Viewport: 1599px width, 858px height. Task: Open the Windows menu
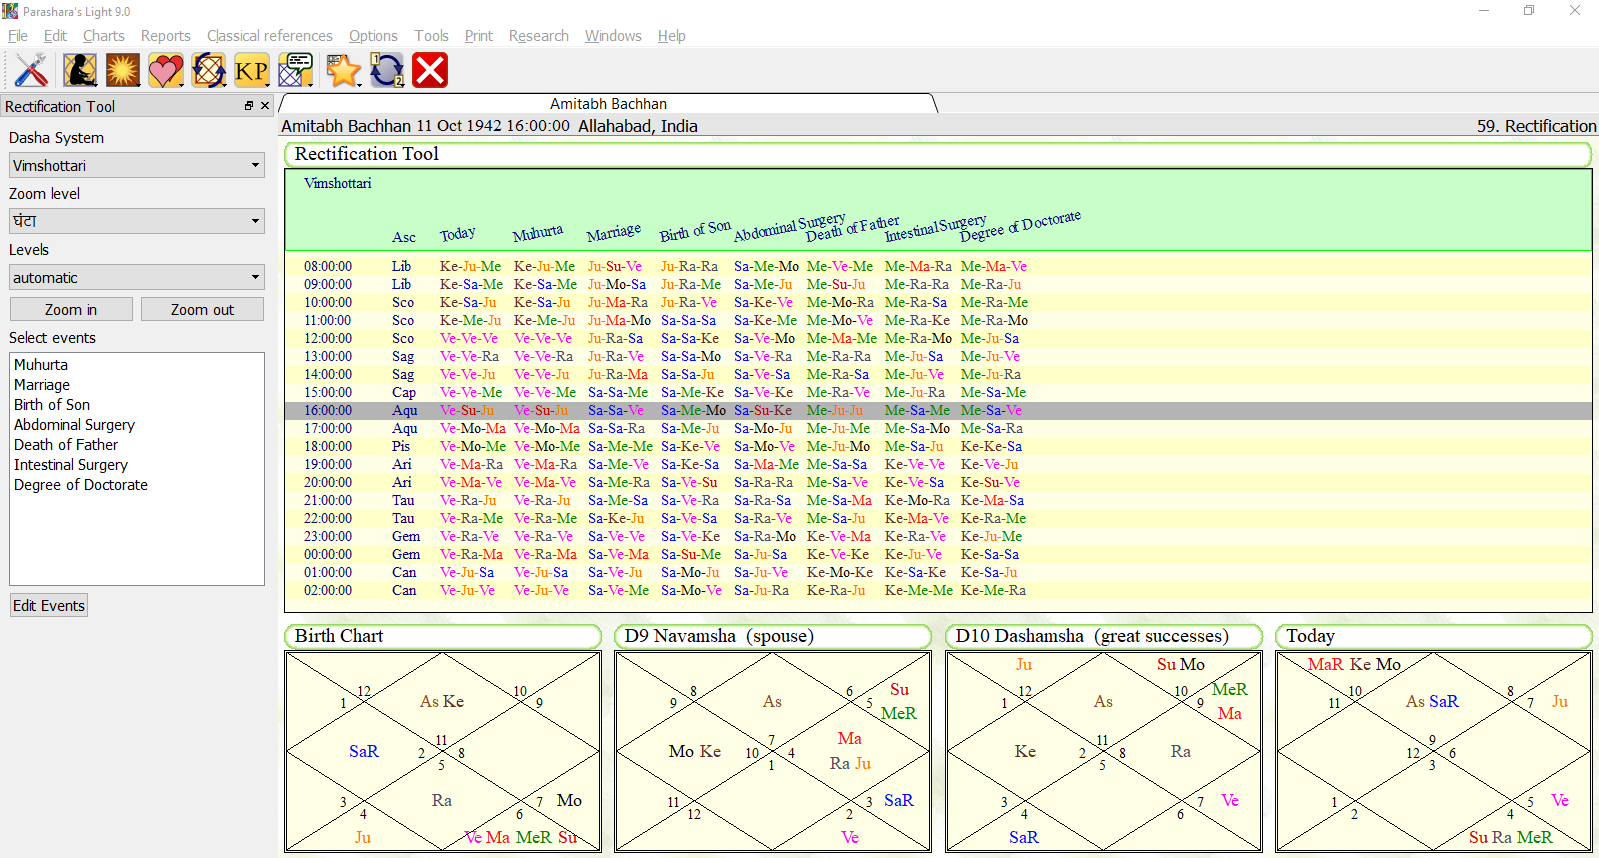click(x=613, y=36)
